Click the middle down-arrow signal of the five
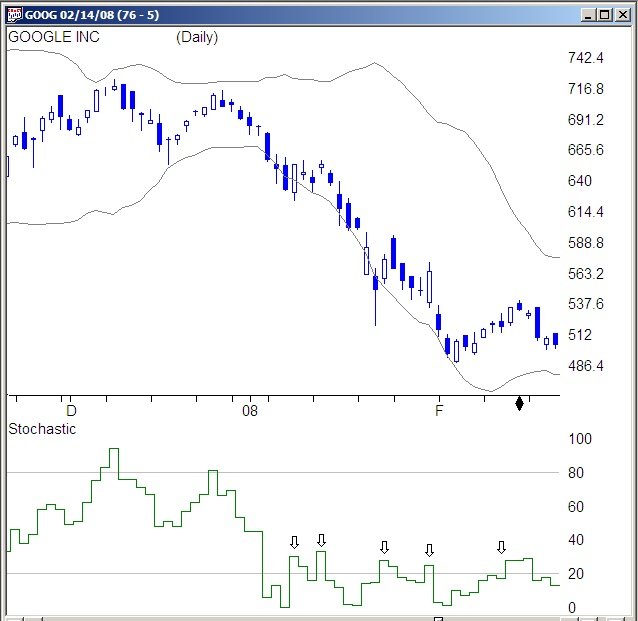This screenshot has width=638, height=621. pos(384,547)
